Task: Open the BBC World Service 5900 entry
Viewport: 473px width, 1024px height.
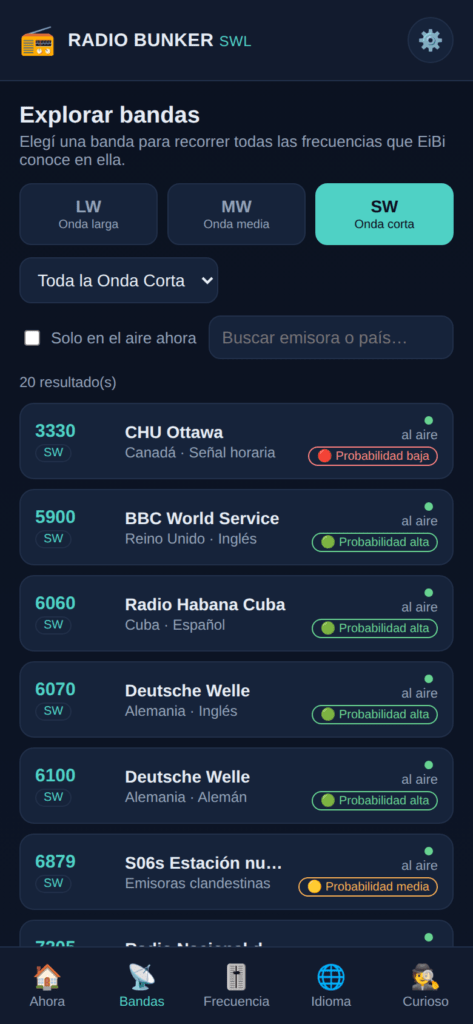Action: click(x=236, y=527)
